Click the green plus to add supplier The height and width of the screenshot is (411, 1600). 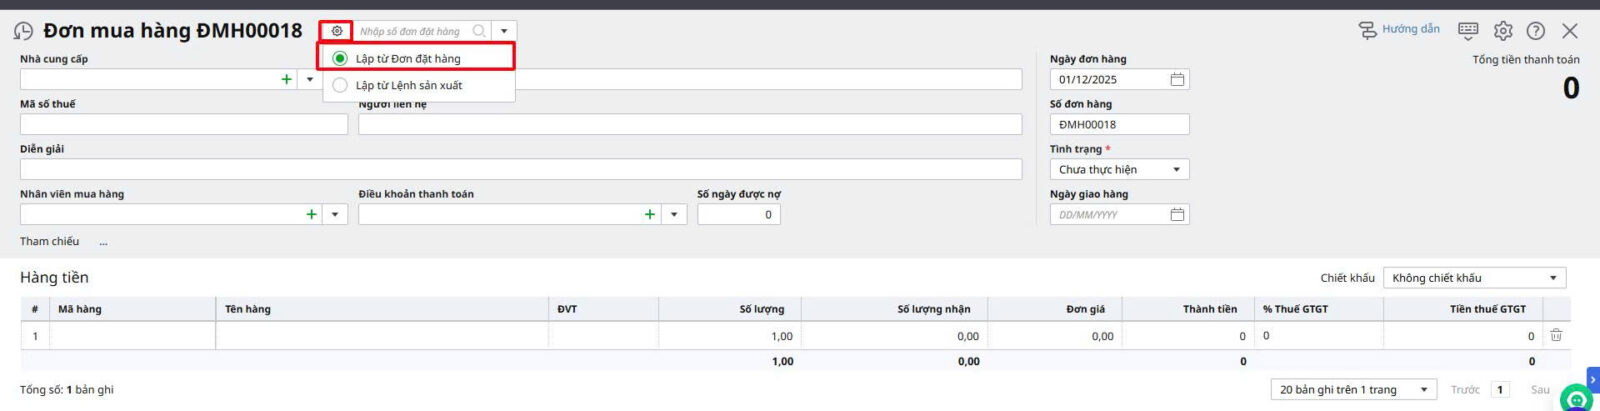[287, 79]
